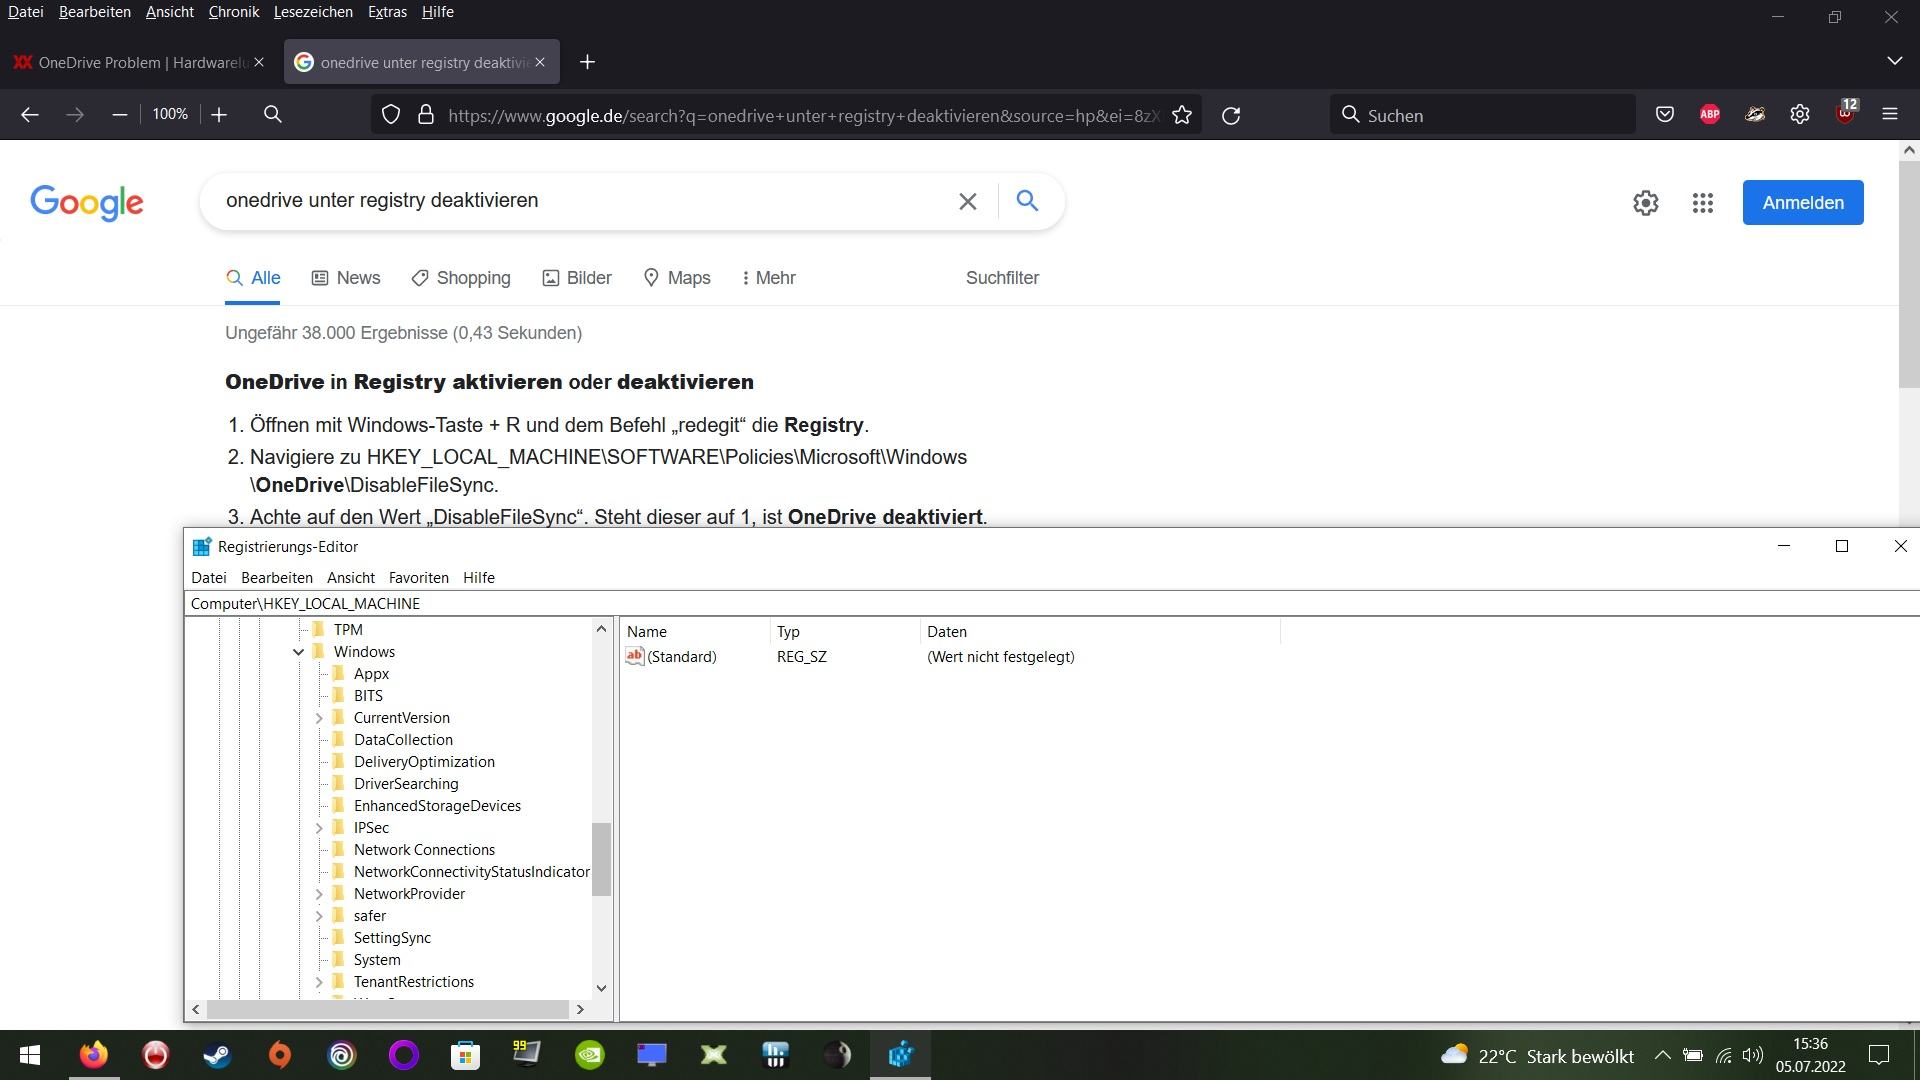The height and width of the screenshot is (1080, 1920).
Task: Select the Registry Editor taskbar icon
Action: 900,1055
